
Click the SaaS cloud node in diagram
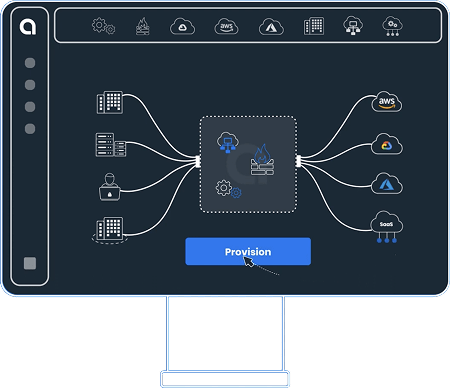tap(387, 226)
